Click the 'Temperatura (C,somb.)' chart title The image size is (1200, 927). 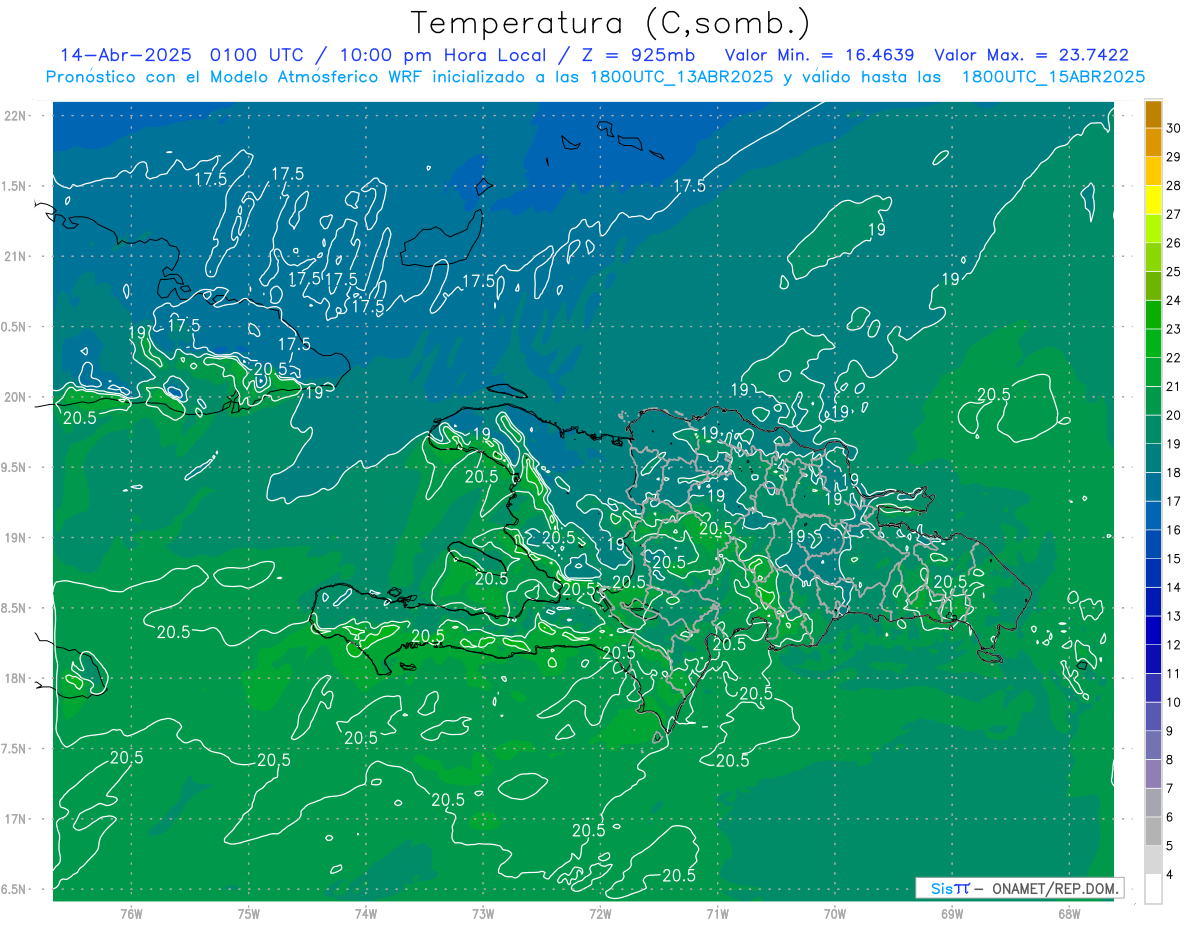point(611,22)
